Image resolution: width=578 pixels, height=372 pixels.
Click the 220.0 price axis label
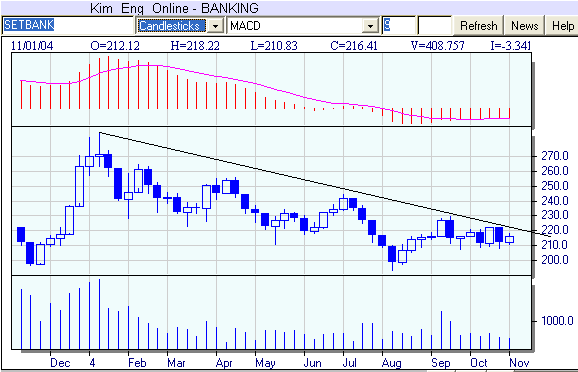(x=555, y=230)
